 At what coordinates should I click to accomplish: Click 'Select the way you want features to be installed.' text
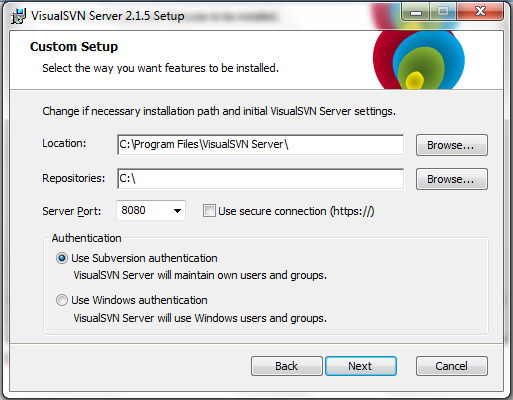click(160, 68)
